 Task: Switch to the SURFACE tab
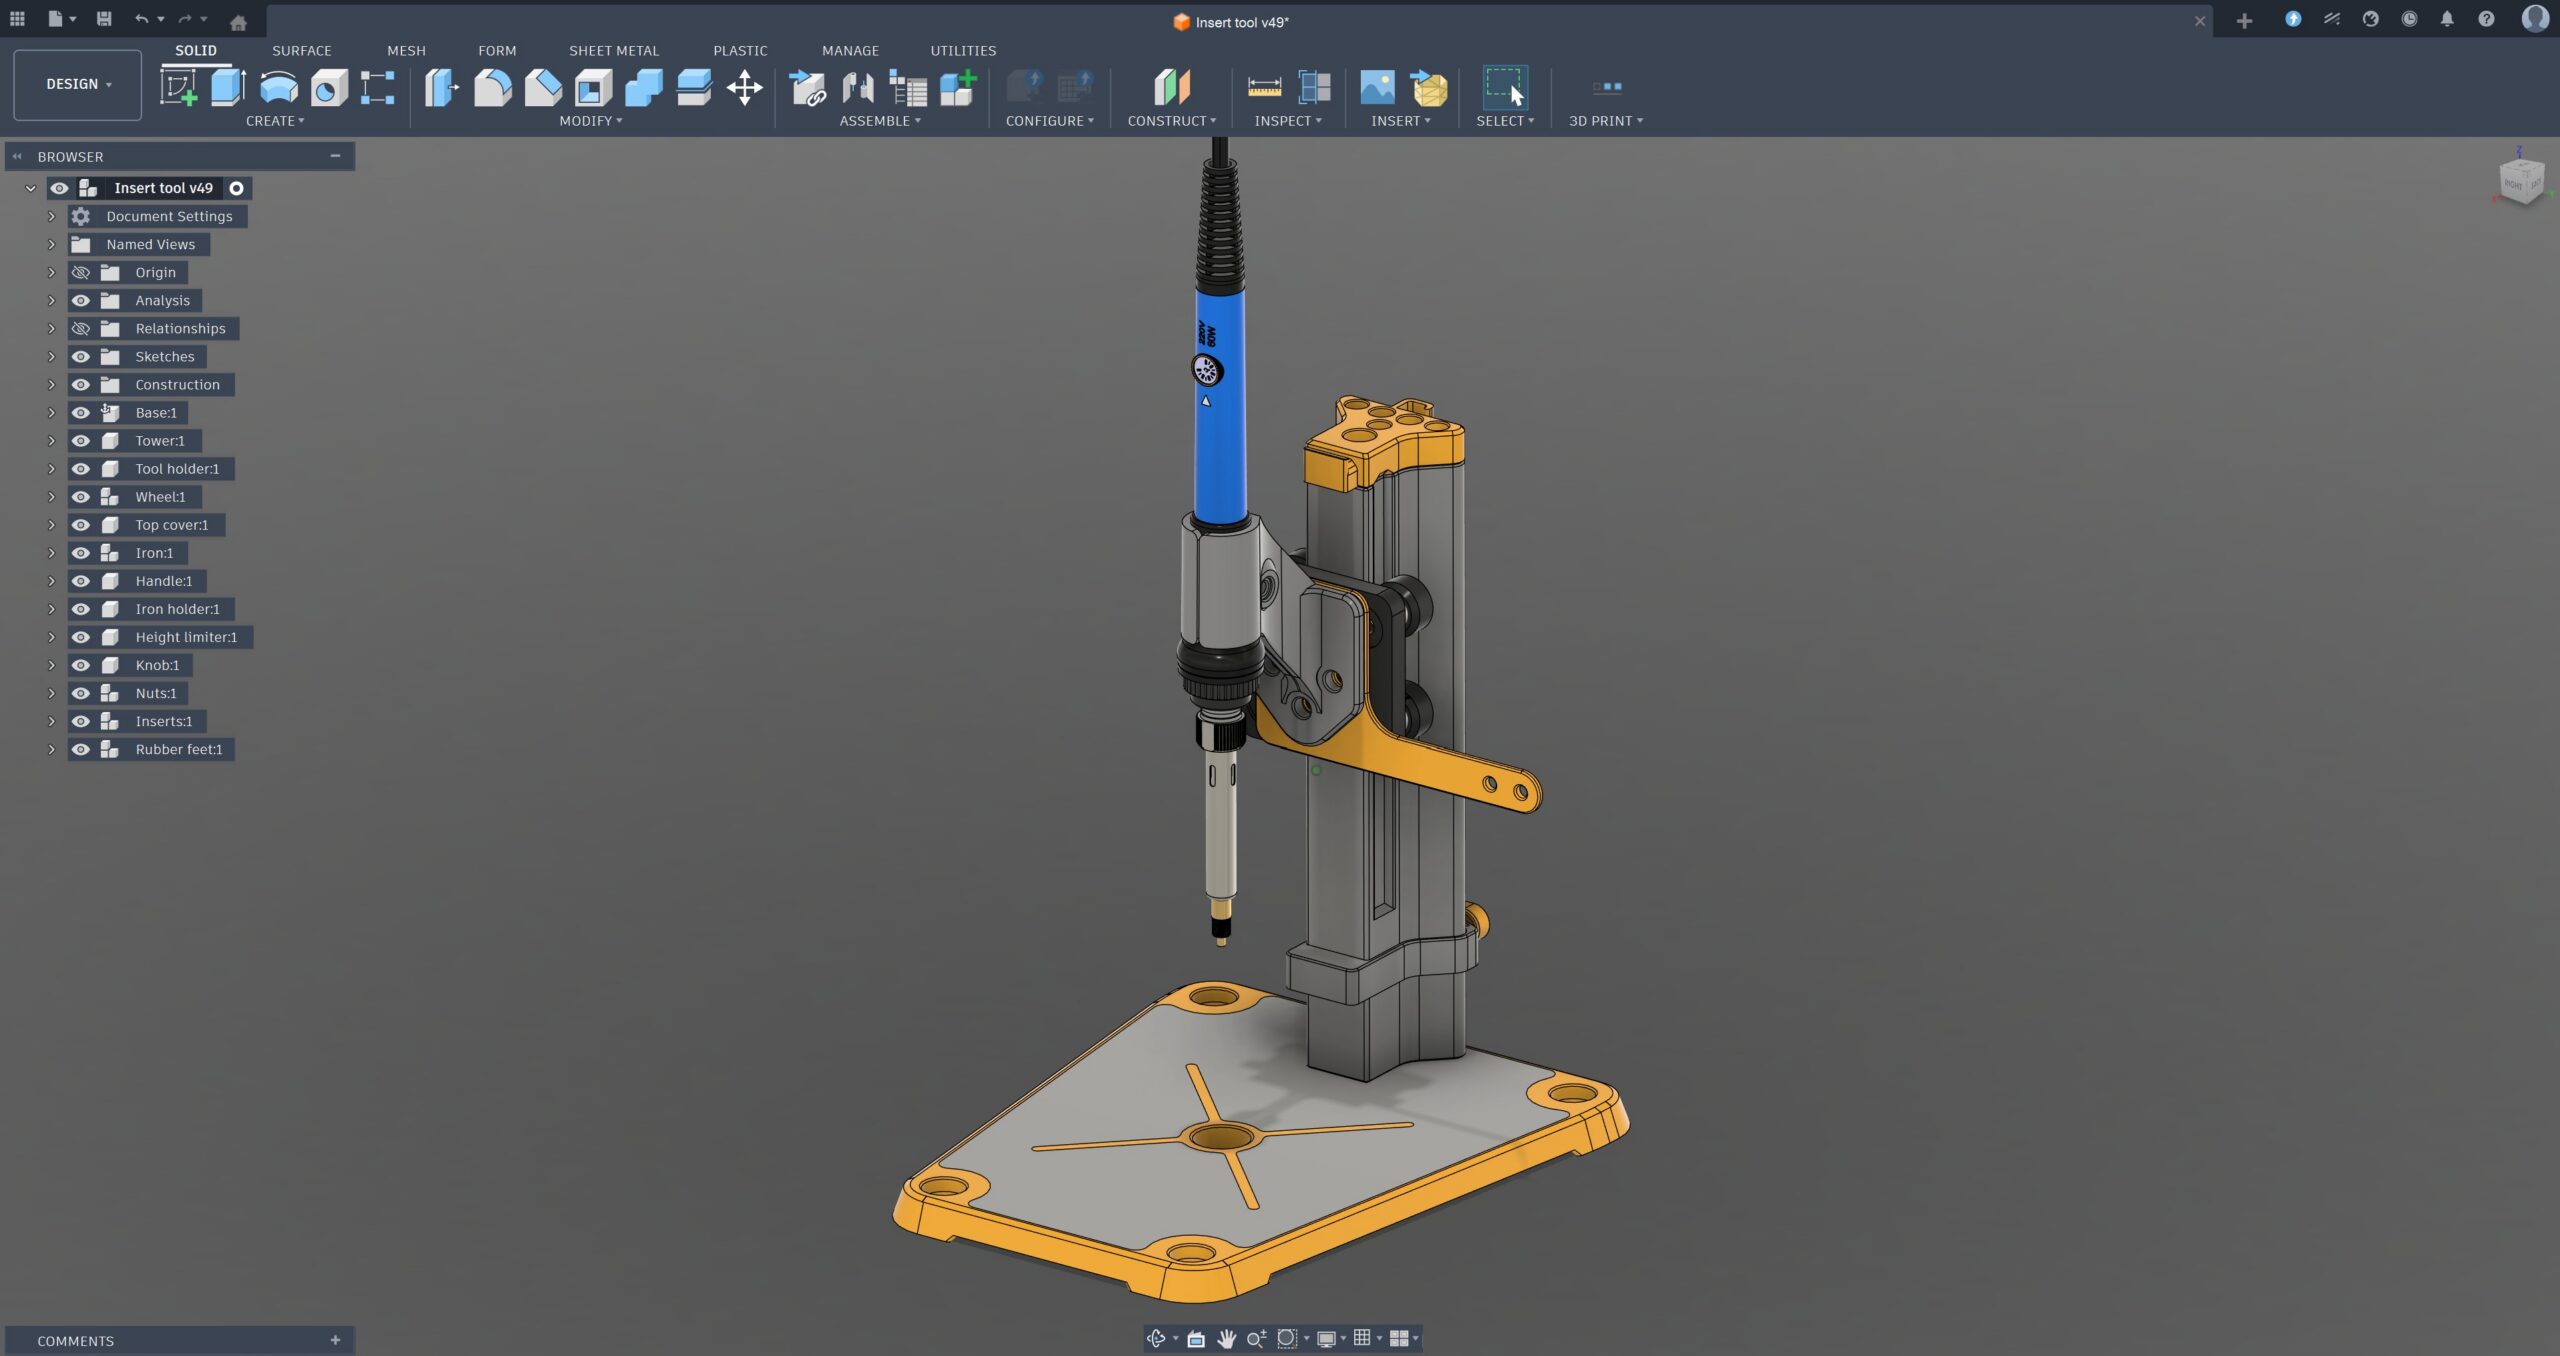301,50
